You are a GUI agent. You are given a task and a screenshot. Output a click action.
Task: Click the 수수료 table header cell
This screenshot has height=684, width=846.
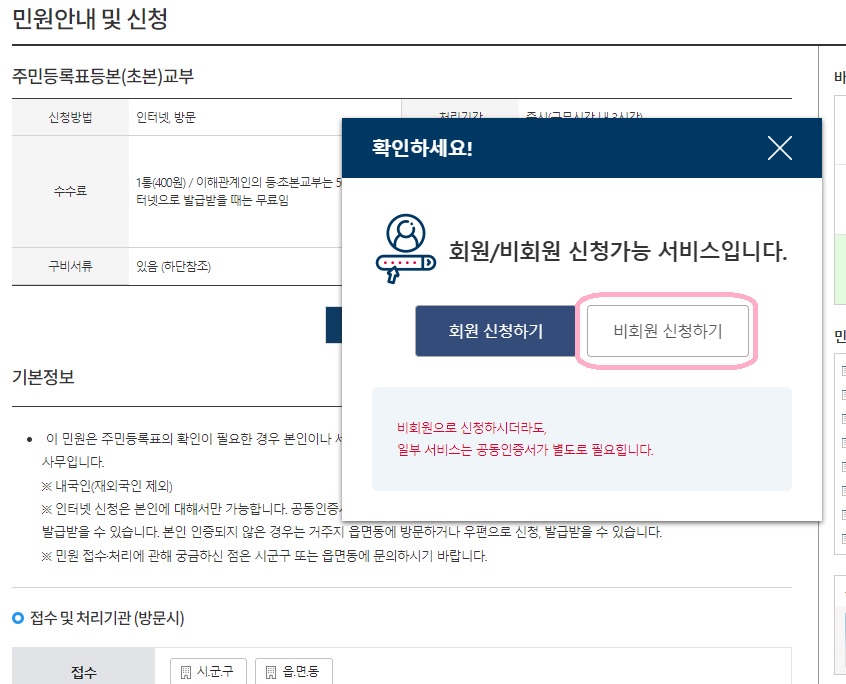click(x=70, y=191)
